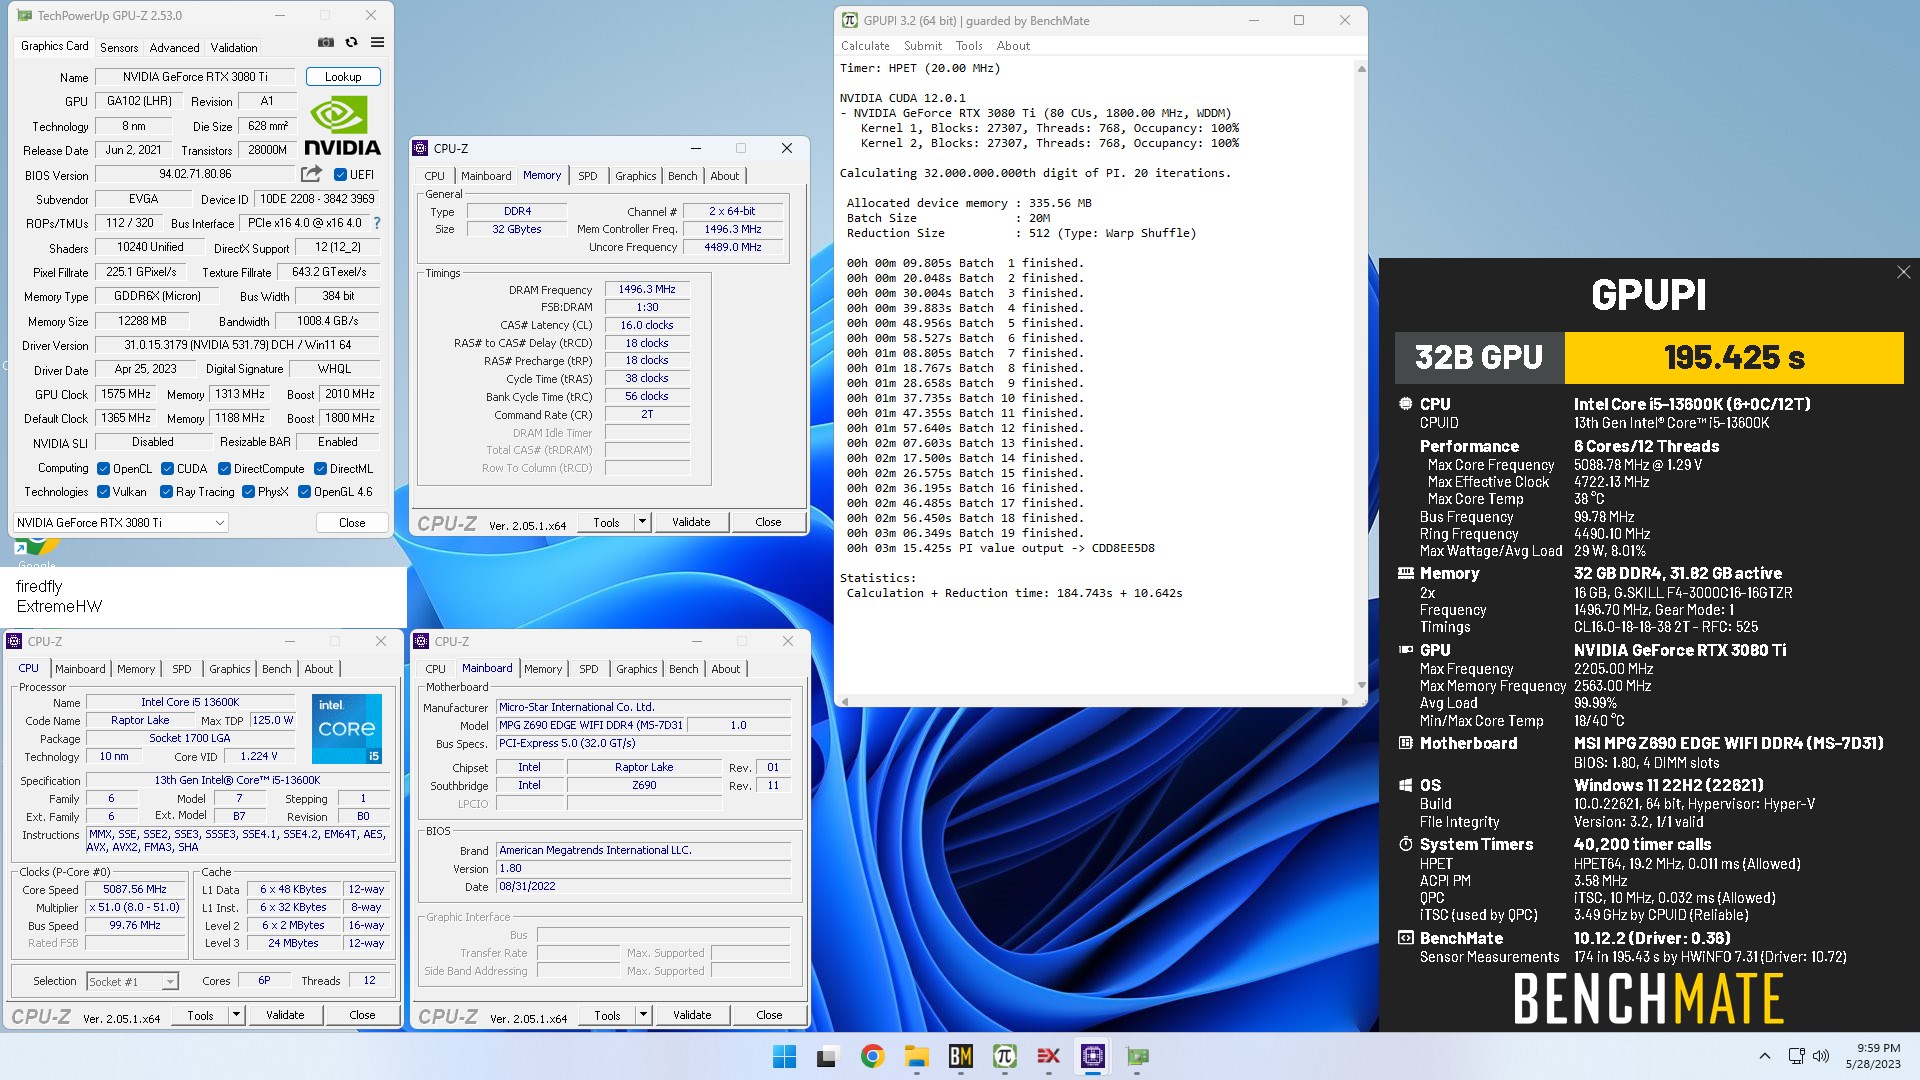Open Windows Start menu

785,1056
